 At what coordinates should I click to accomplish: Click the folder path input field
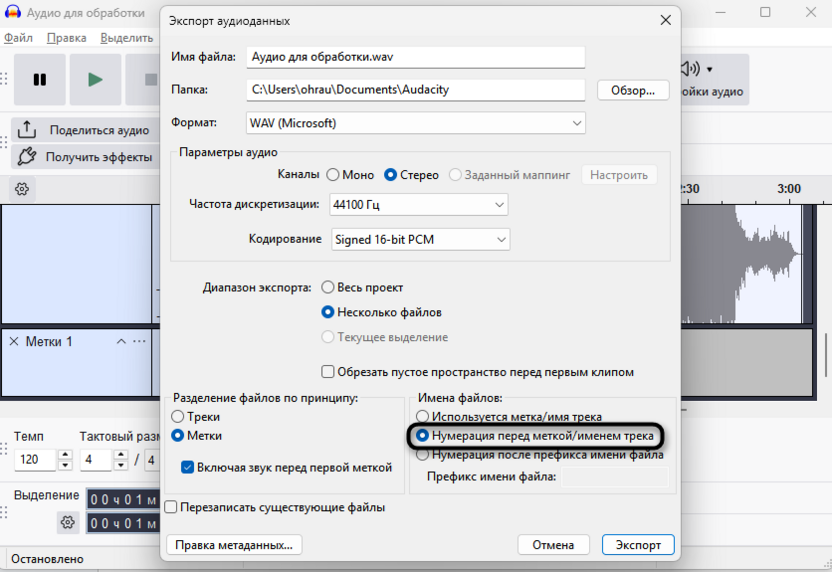(x=415, y=90)
